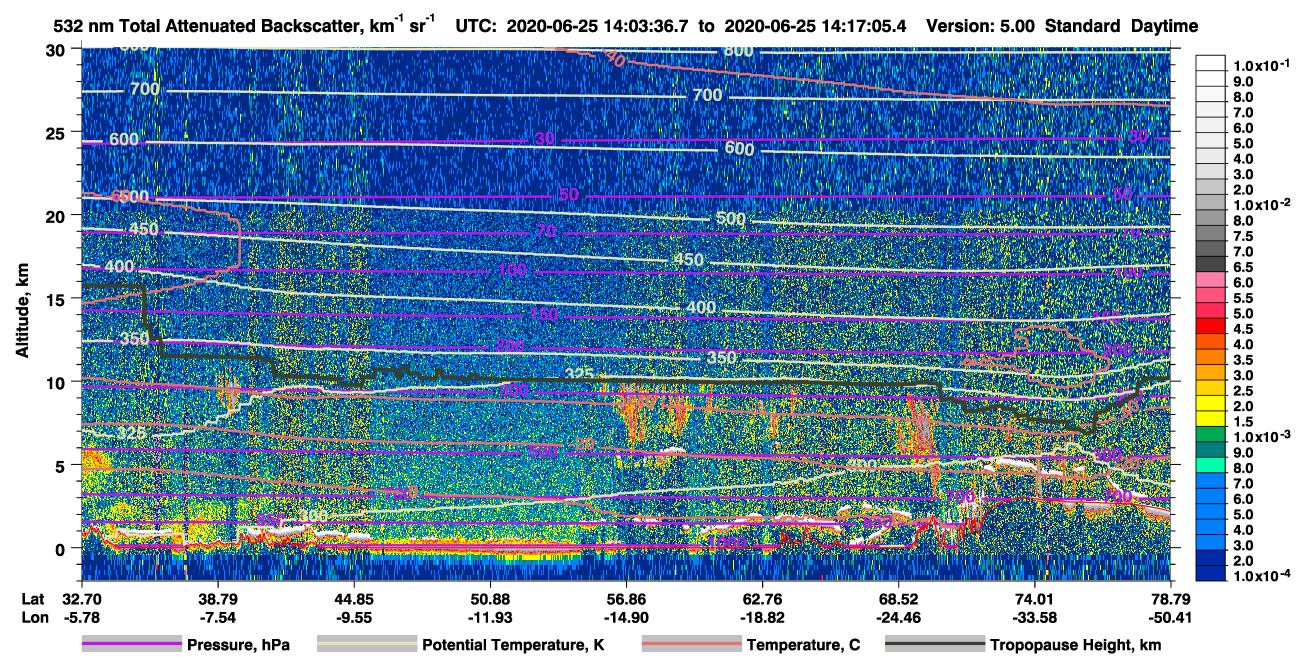Select the Version: 5.00 text
1300x667 pixels.
coord(981,27)
